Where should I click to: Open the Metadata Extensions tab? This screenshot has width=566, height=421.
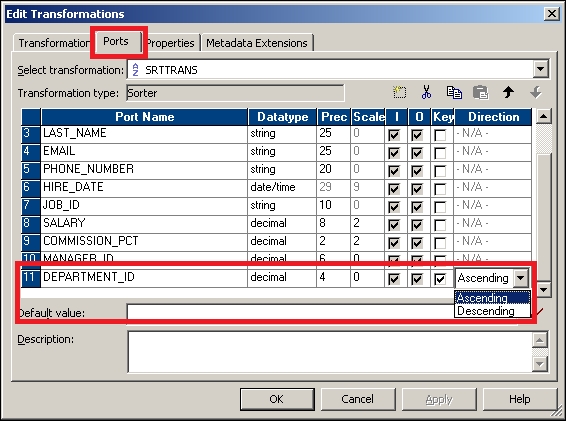click(257, 43)
